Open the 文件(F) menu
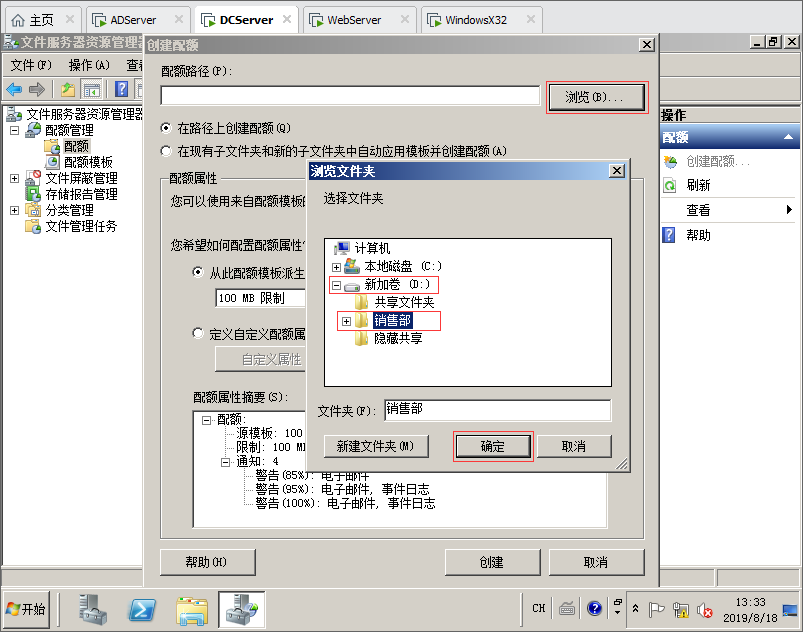 click(x=31, y=65)
